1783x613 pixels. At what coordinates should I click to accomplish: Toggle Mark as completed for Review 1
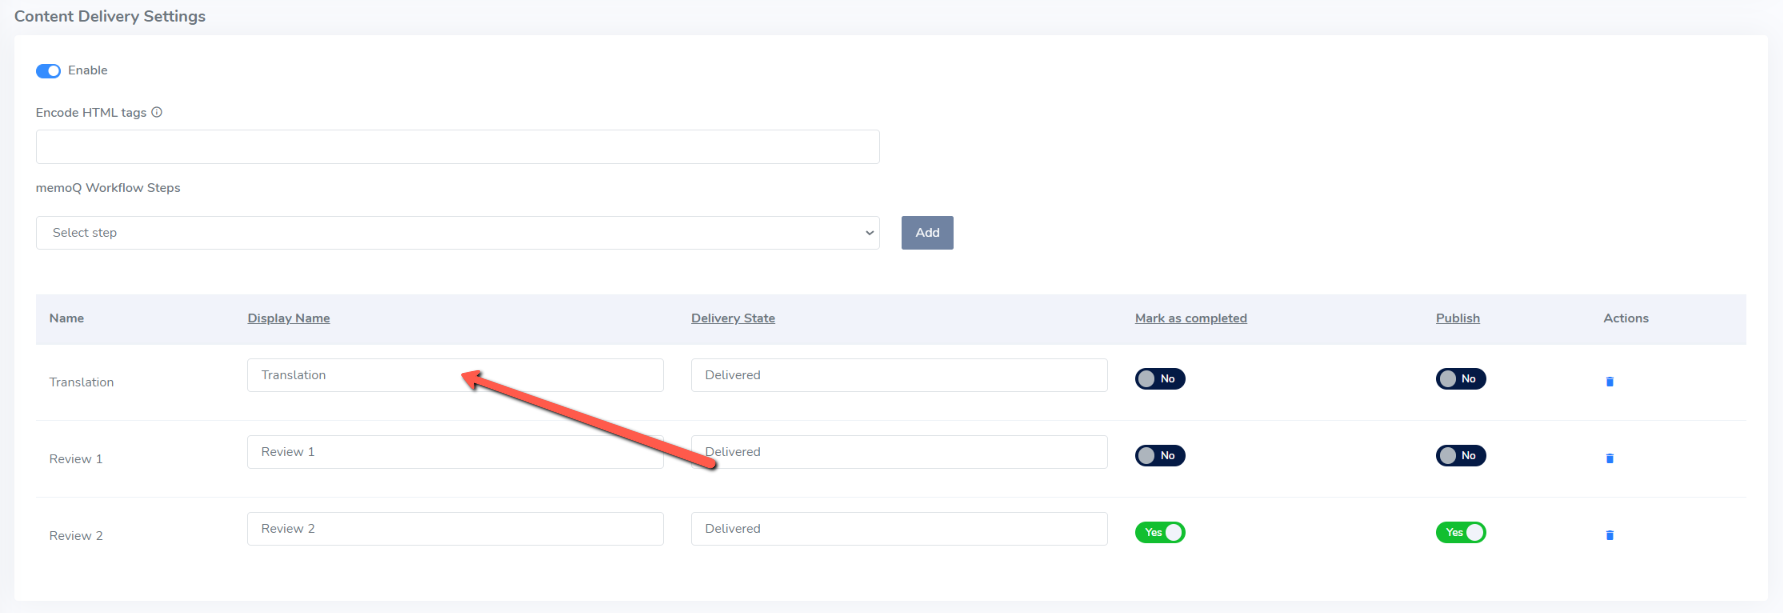(x=1160, y=456)
